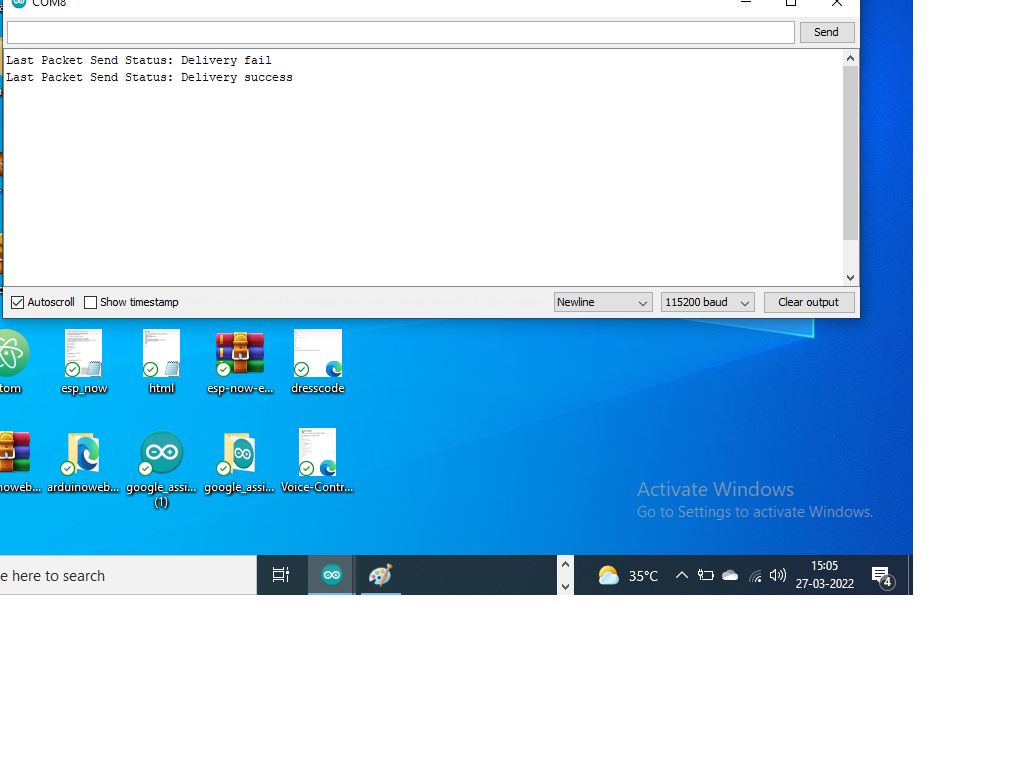Click the volume speaker tray icon

point(777,575)
